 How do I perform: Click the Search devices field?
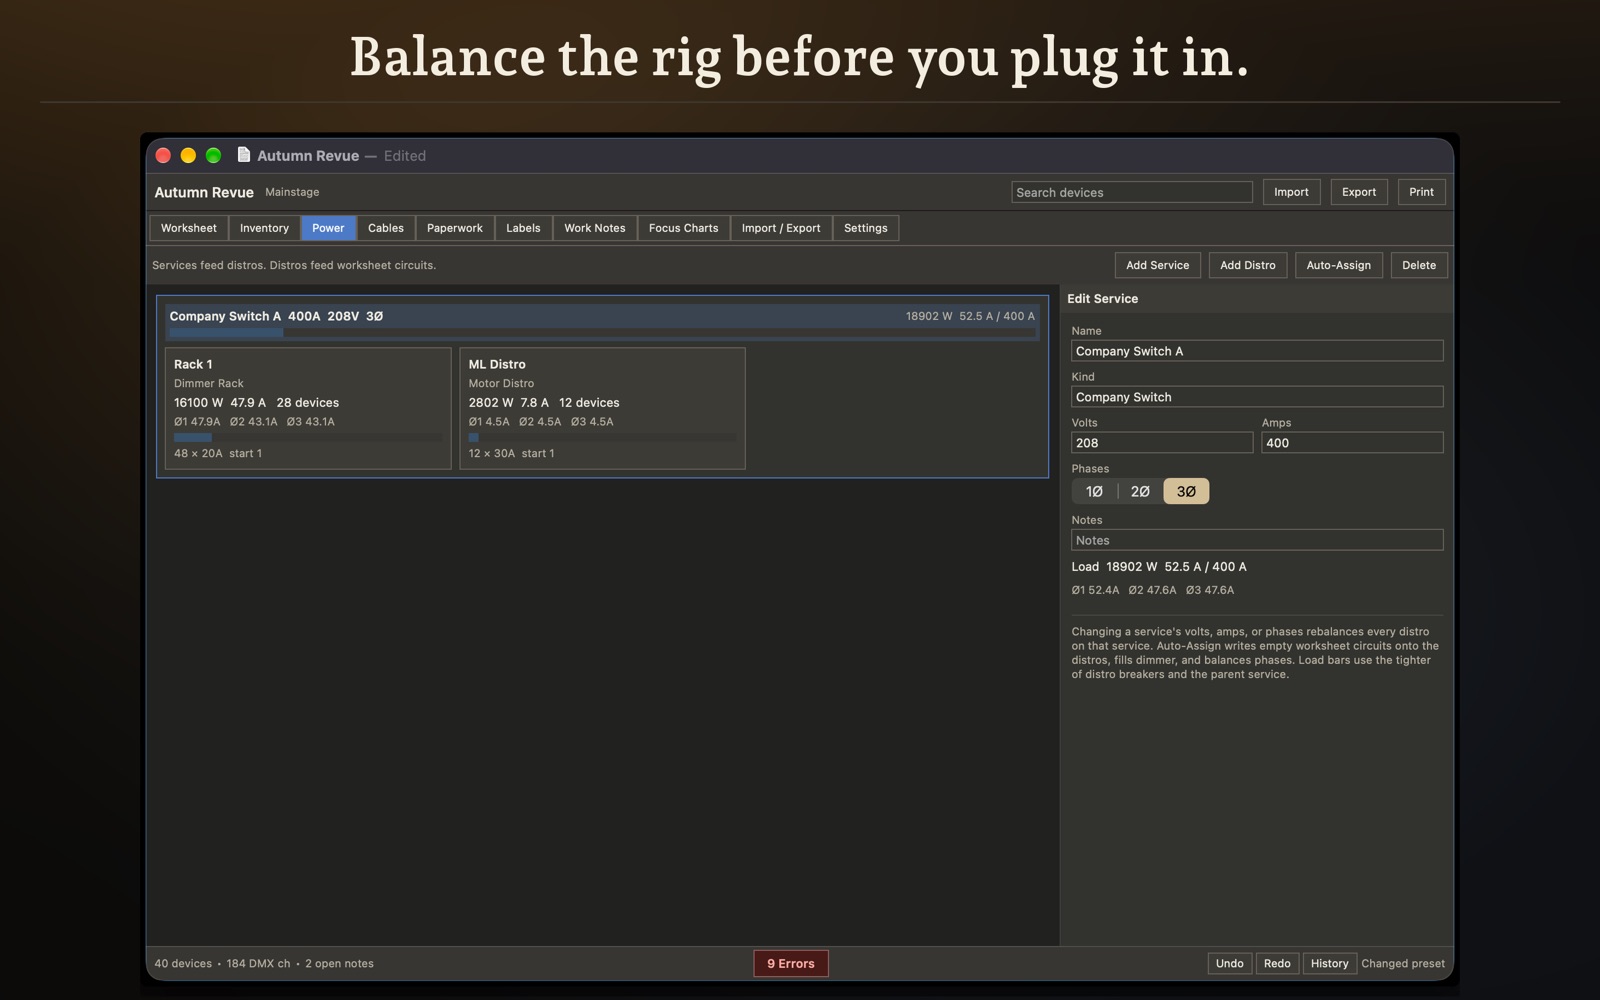pyautogui.click(x=1132, y=192)
